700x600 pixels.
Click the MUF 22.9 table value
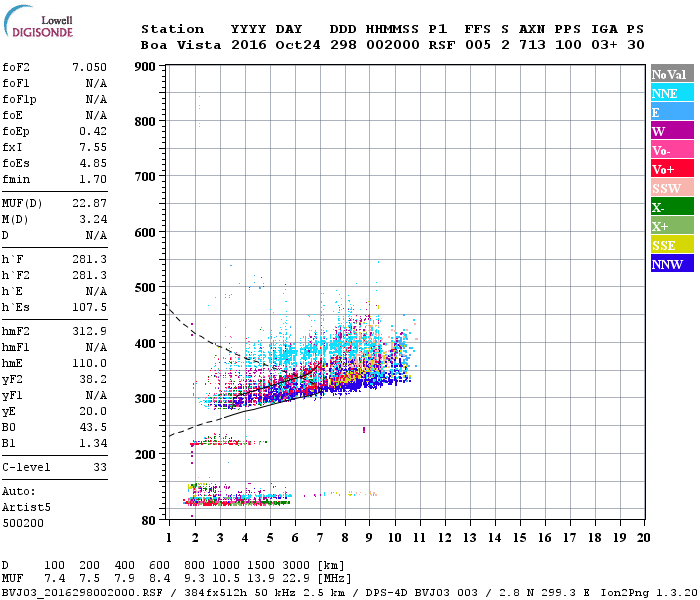click(x=296, y=579)
